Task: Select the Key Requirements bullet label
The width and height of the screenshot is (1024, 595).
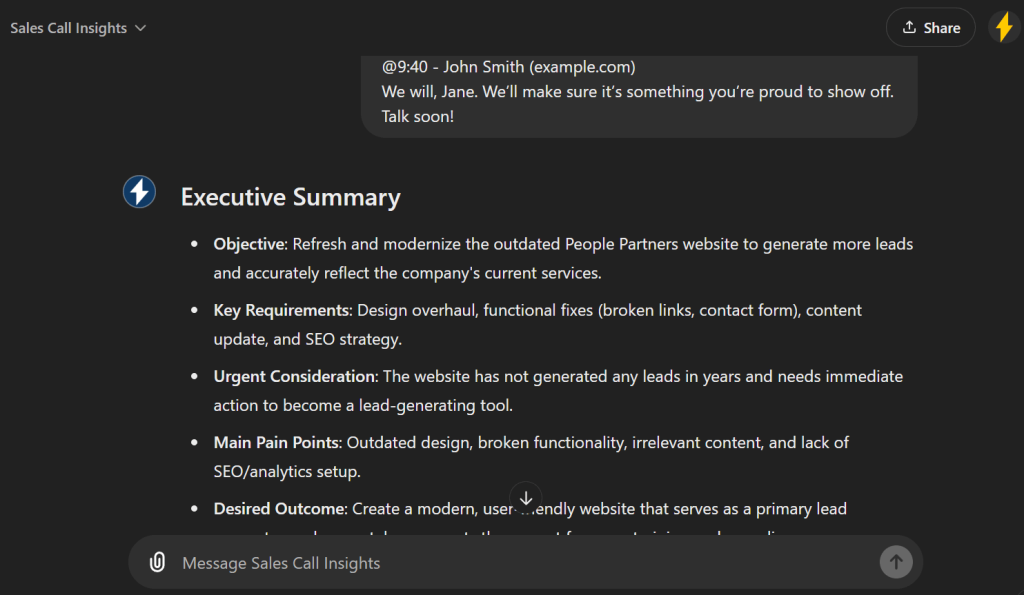Action: [282, 310]
